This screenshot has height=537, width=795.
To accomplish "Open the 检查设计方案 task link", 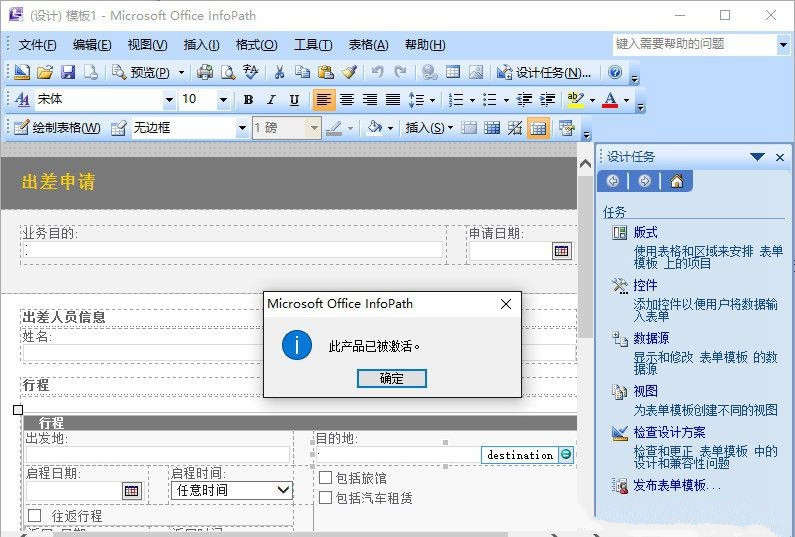I will 669,432.
